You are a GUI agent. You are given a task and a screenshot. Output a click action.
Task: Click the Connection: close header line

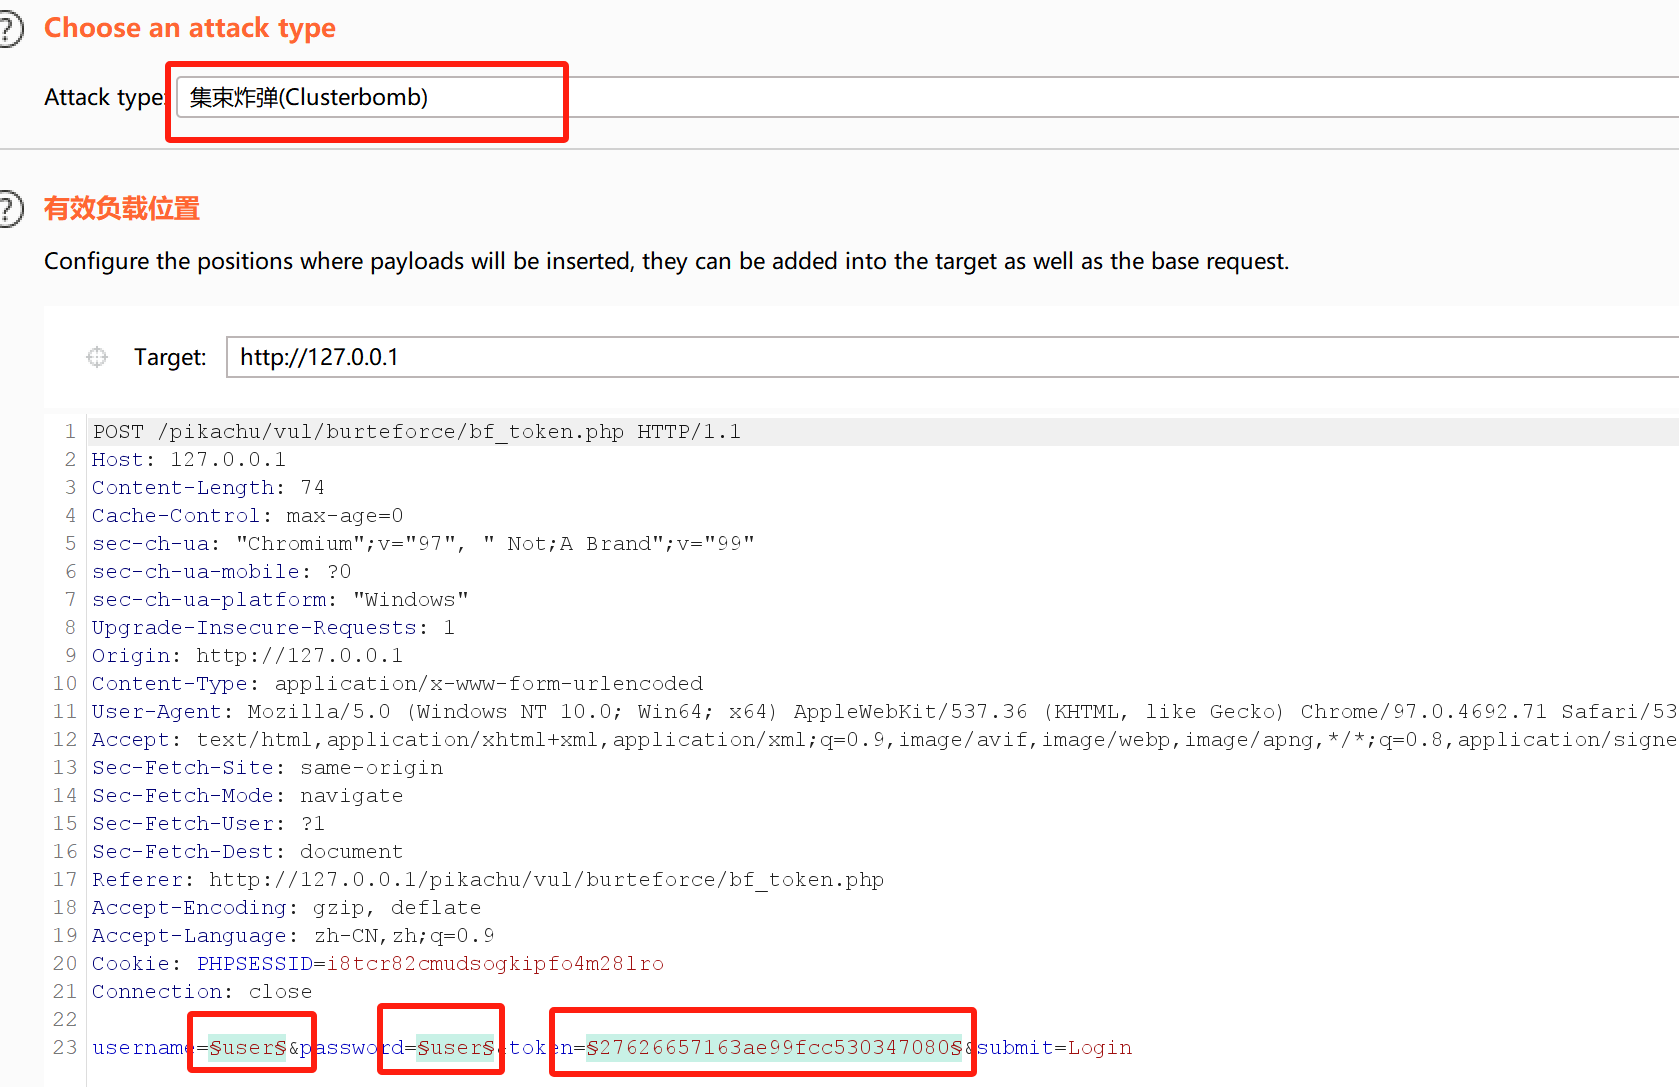pyautogui.click(x=202, y=991)
